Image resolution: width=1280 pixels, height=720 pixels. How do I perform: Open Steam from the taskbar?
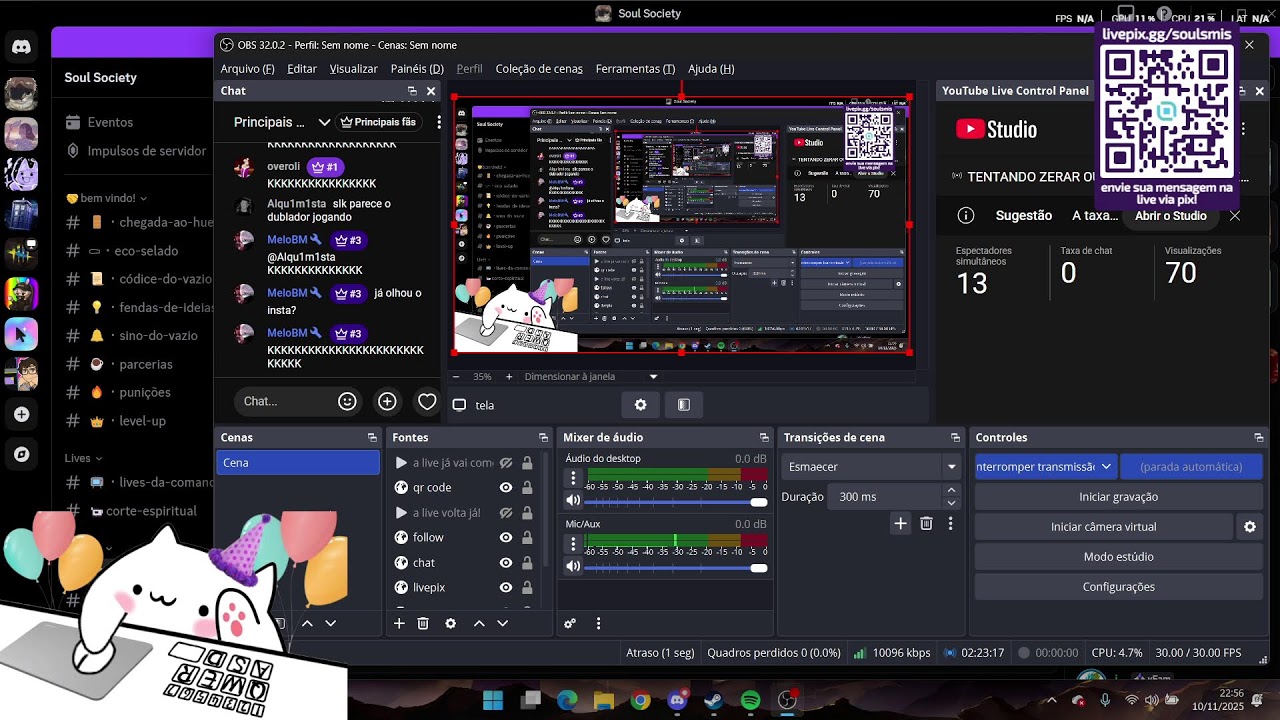pos(713,701)
